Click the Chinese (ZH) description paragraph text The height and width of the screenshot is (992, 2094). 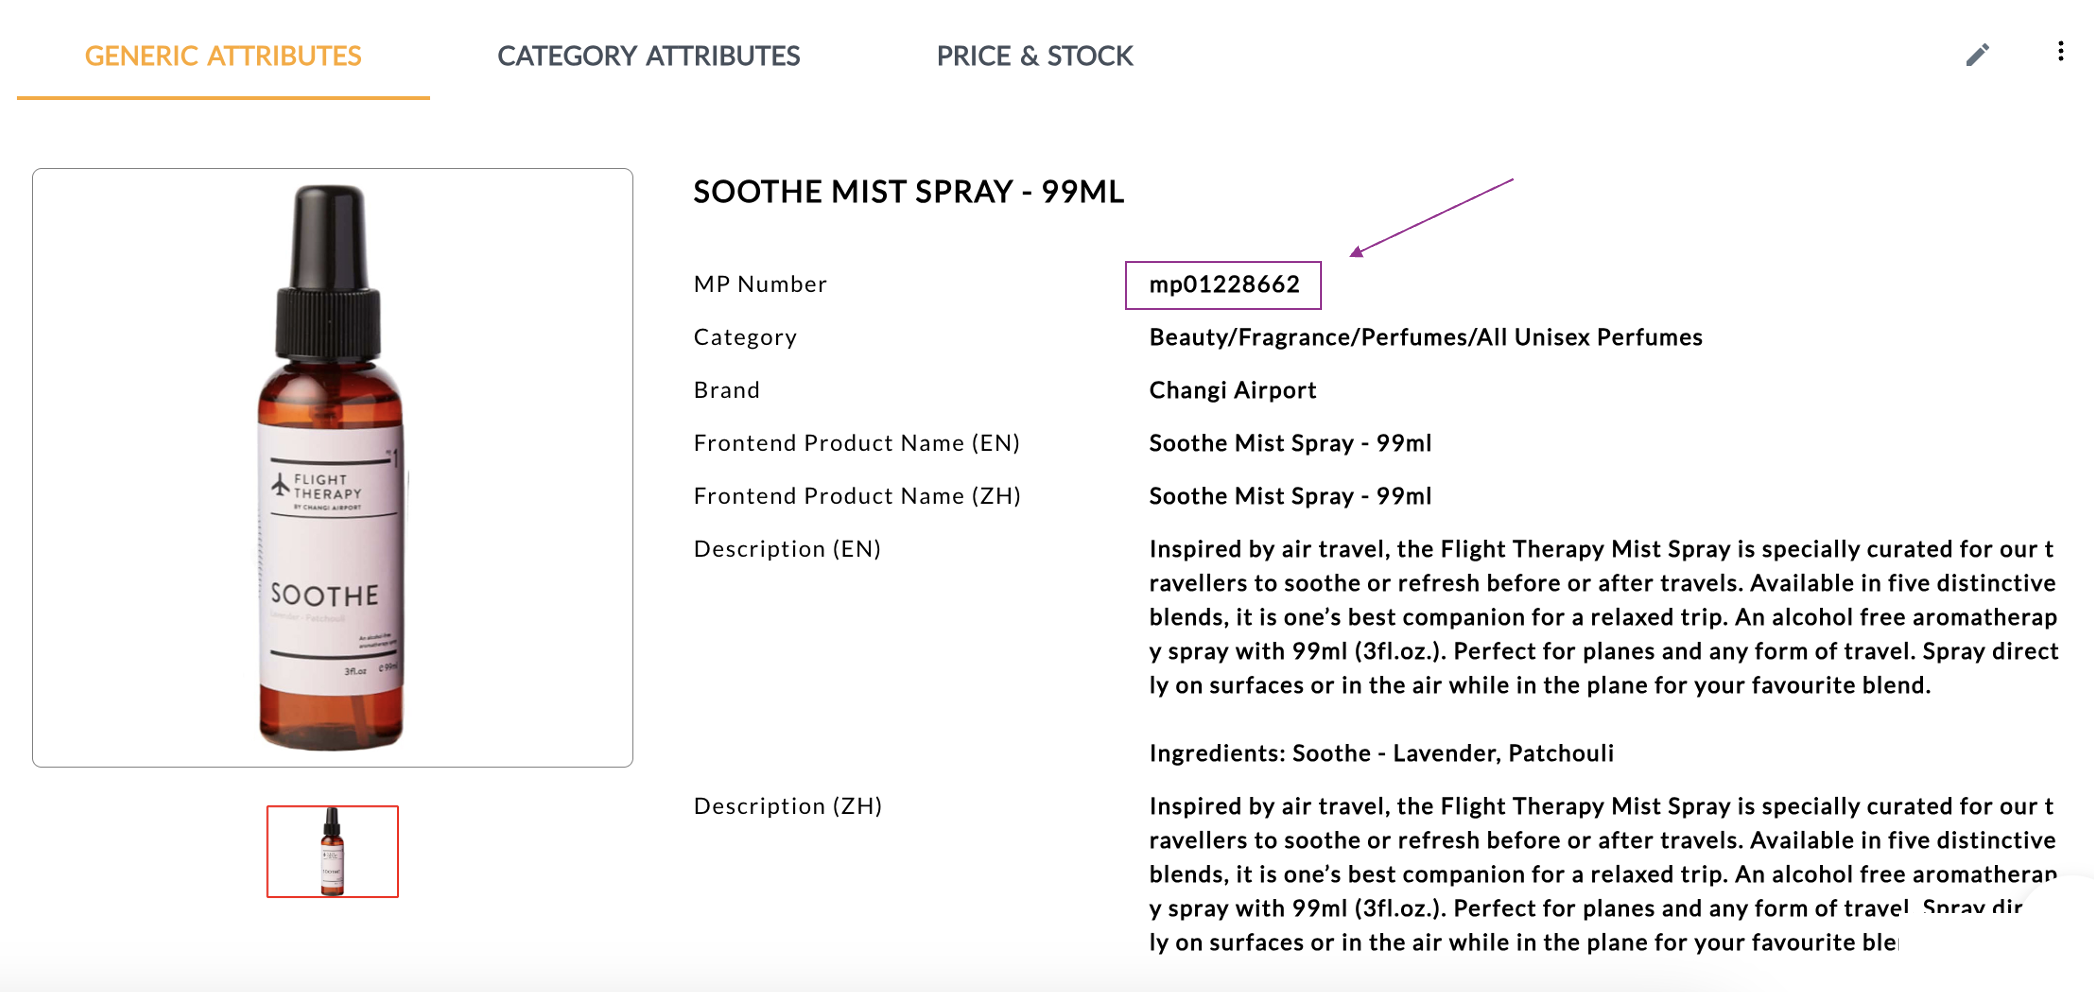(x=1600, y=874)
